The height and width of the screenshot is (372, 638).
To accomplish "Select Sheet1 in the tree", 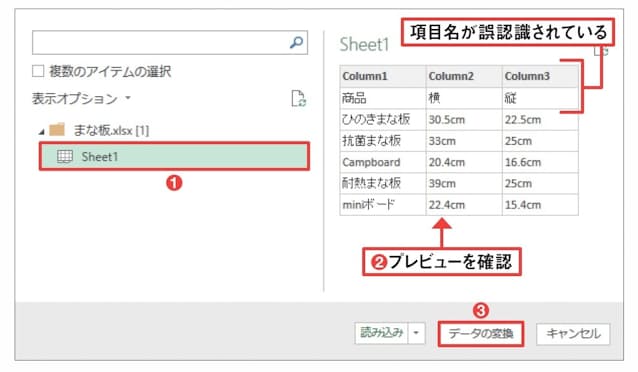I will [x=174, y=156].
